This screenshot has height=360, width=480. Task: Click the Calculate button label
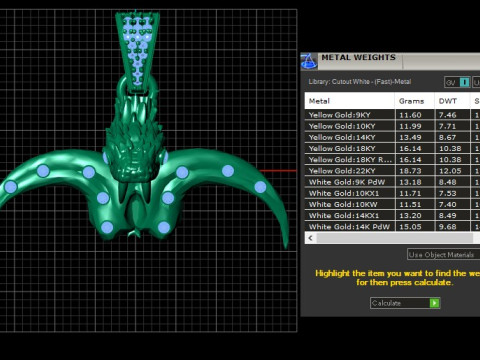[x=386, y=303]
